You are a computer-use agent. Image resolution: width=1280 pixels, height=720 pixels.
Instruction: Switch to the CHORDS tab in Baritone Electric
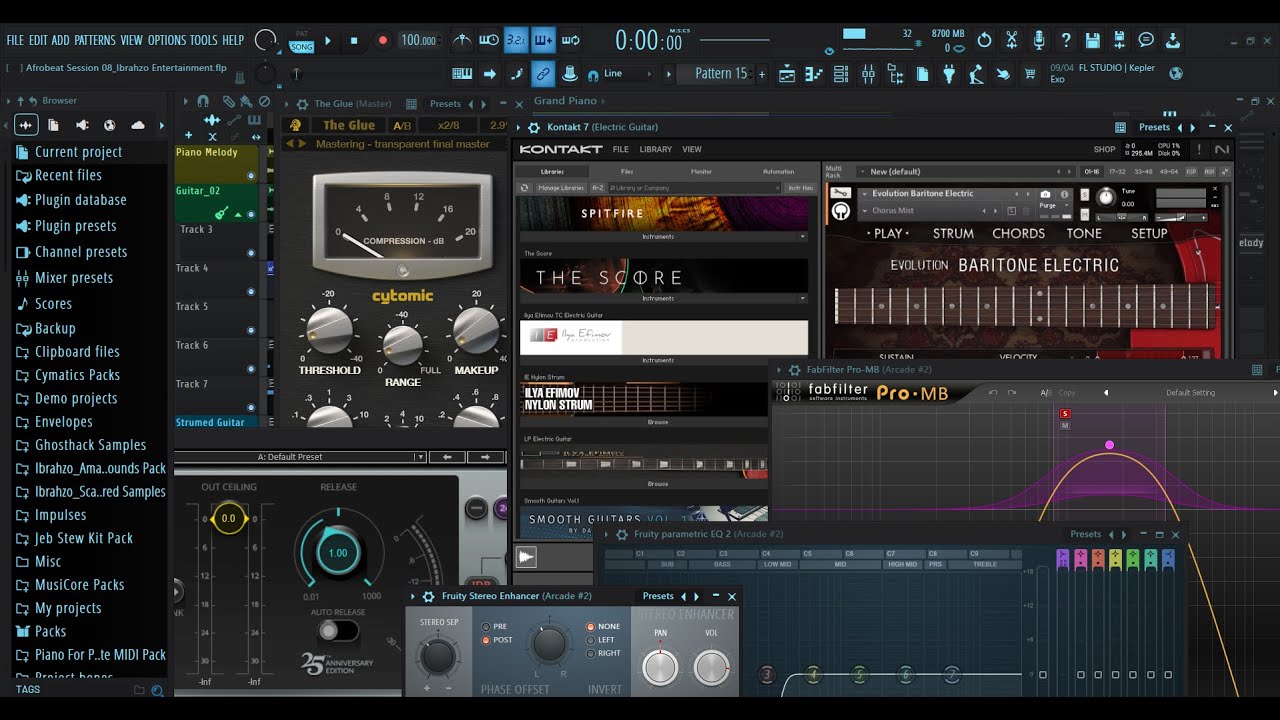pos(1018,233)
